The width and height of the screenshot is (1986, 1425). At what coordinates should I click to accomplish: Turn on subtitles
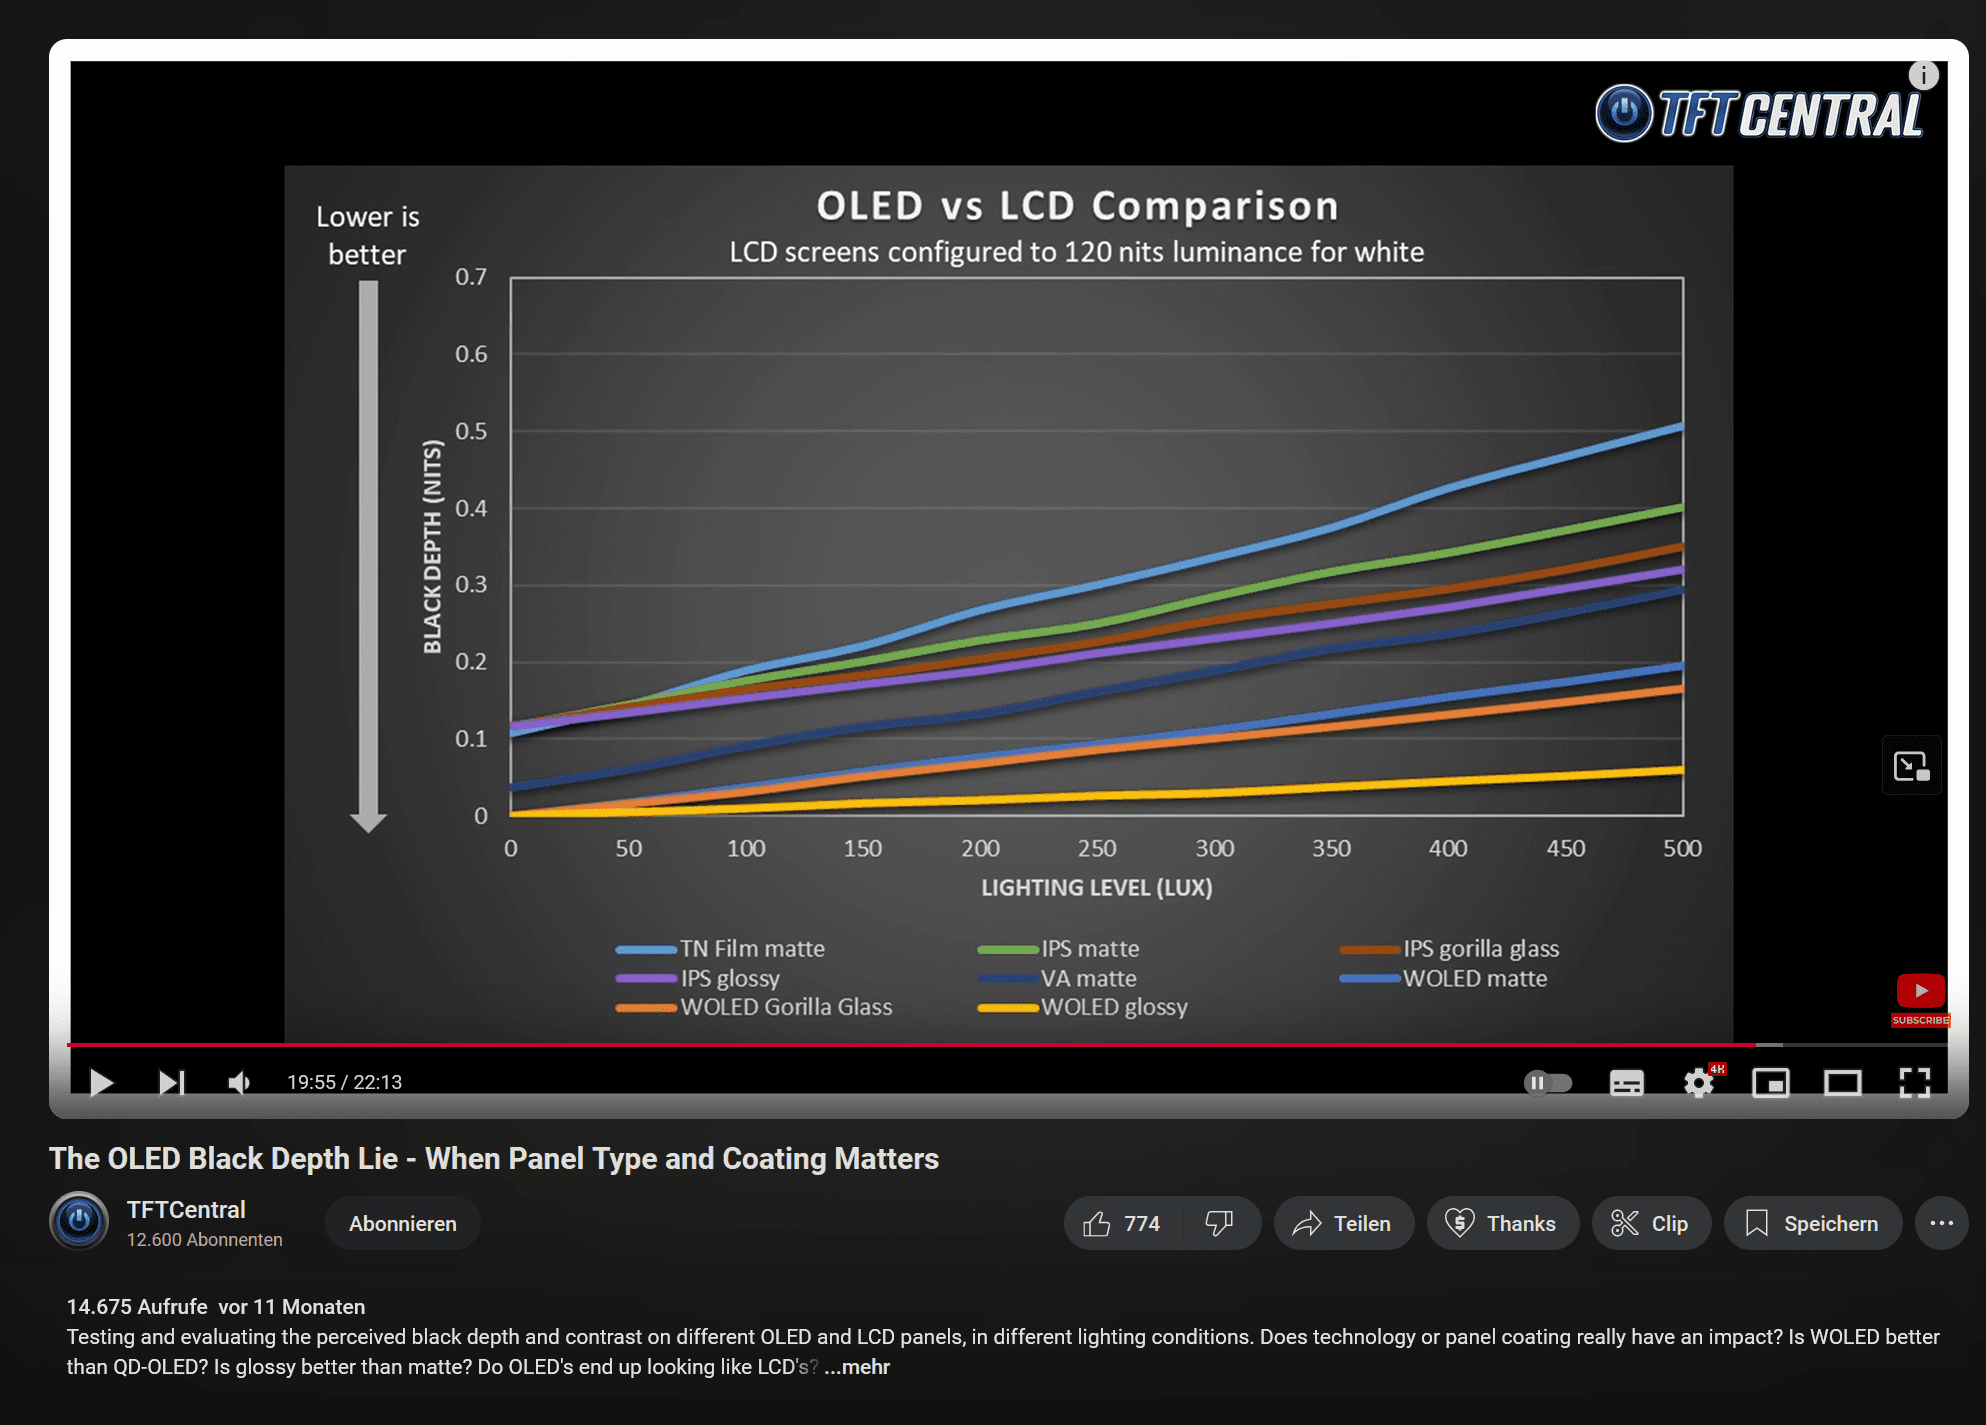point(1627,1082)
